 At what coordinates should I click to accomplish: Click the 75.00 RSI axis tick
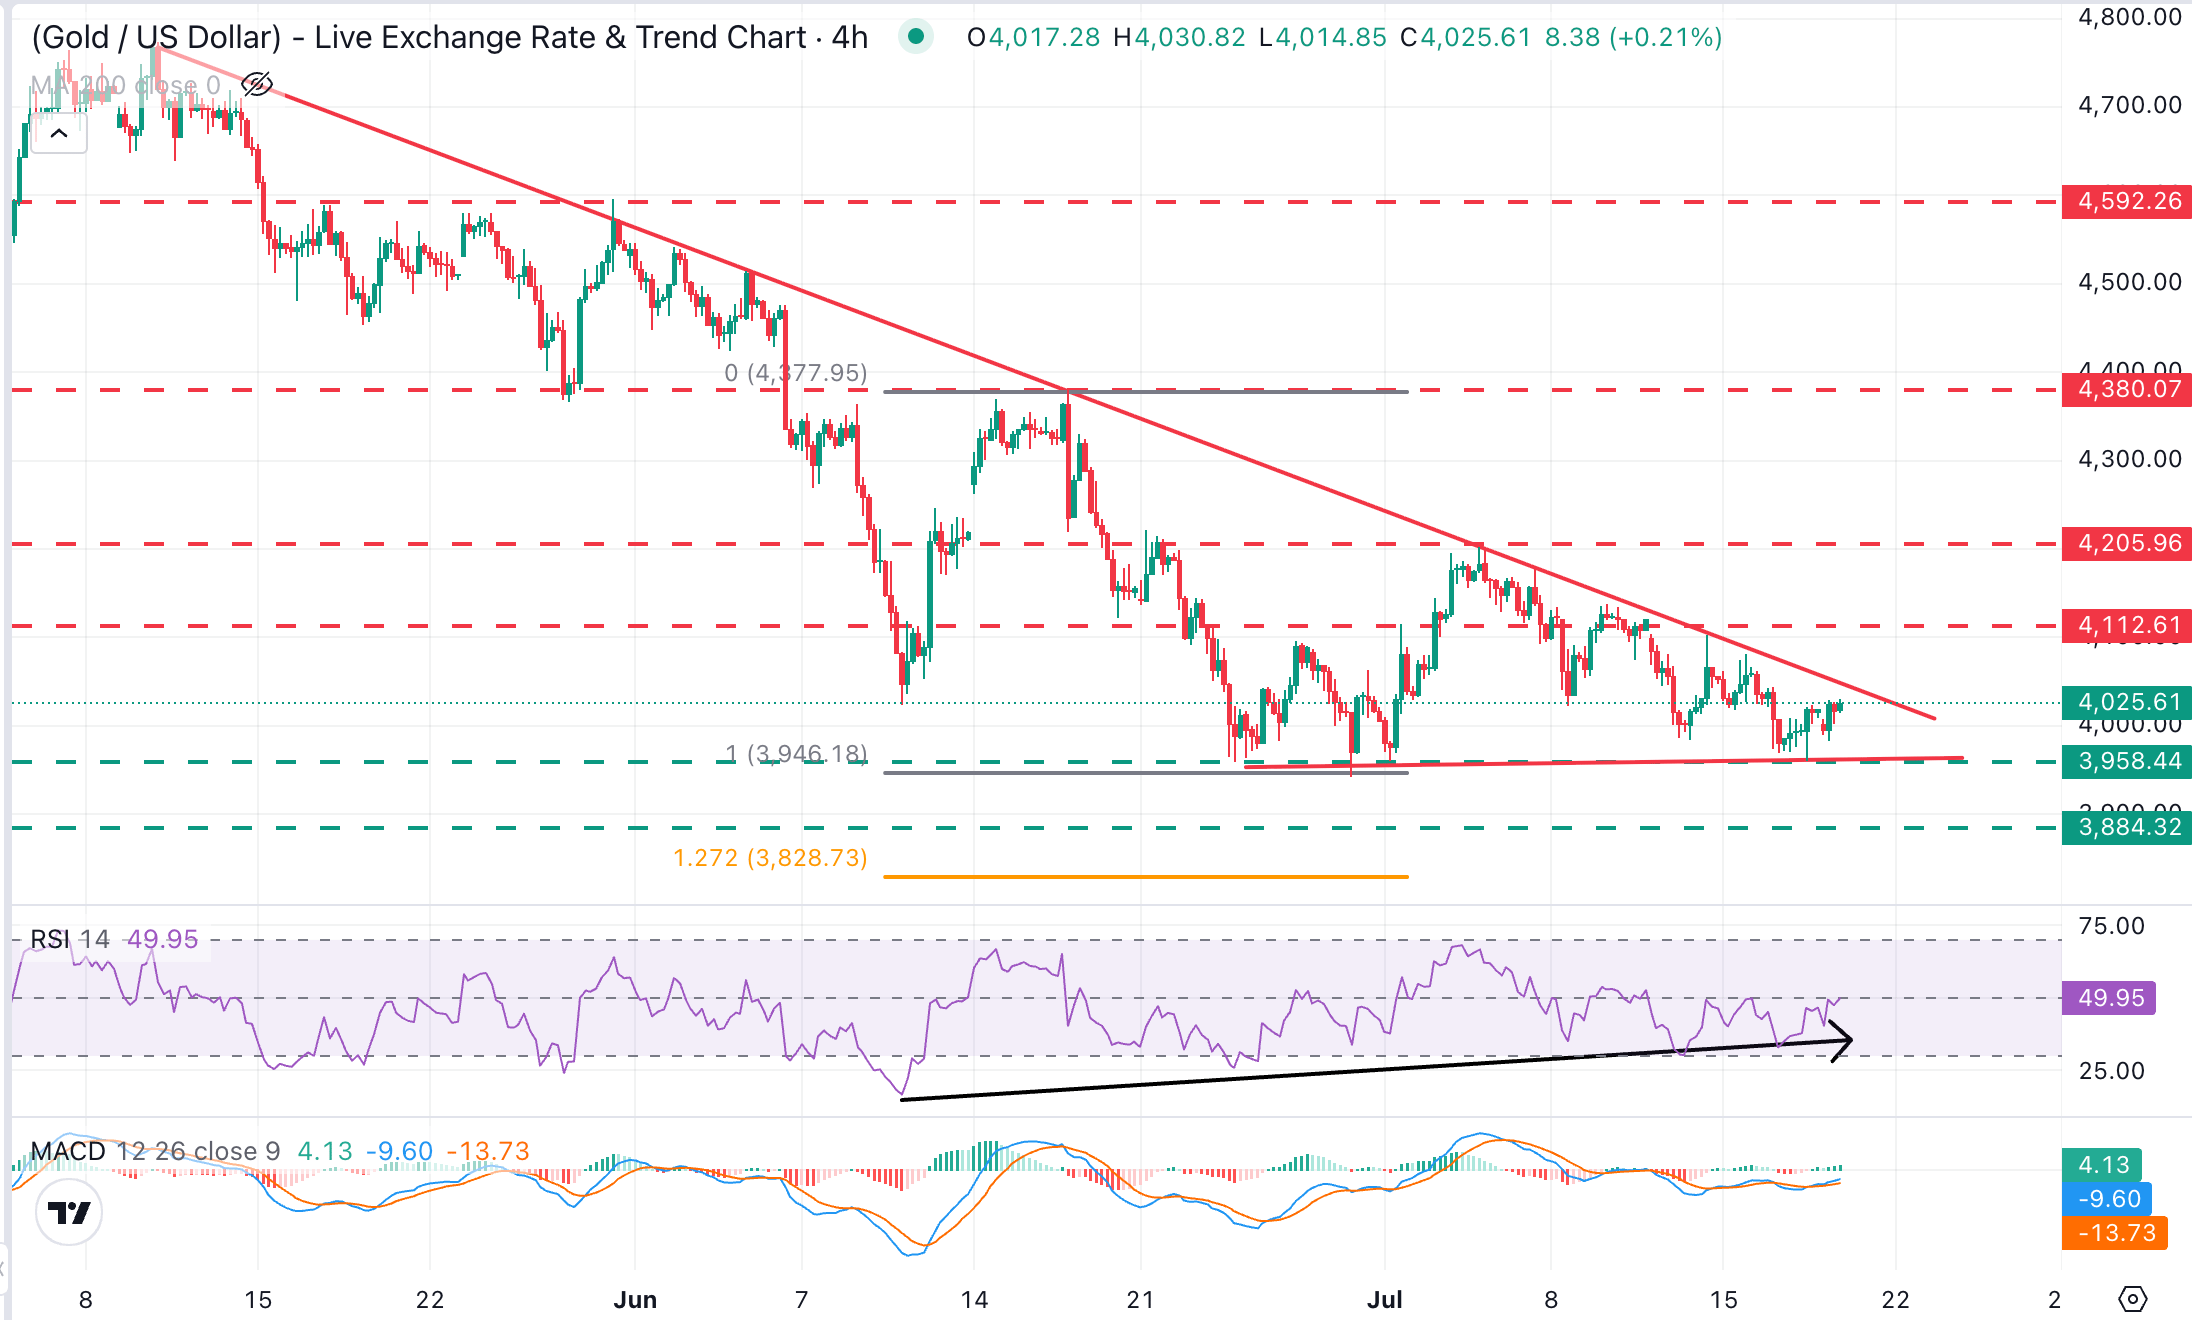[2111, 926]
